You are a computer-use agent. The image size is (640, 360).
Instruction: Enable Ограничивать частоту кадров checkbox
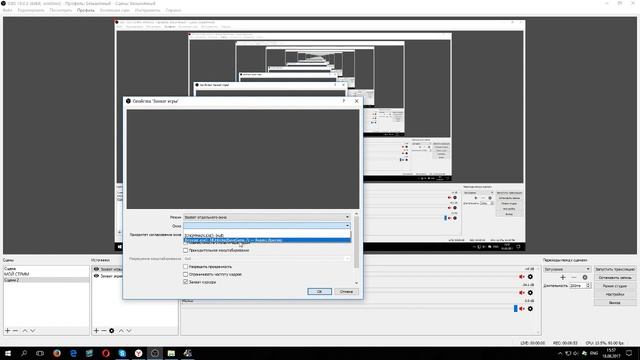pyautogui.click(x=186, y=274)
